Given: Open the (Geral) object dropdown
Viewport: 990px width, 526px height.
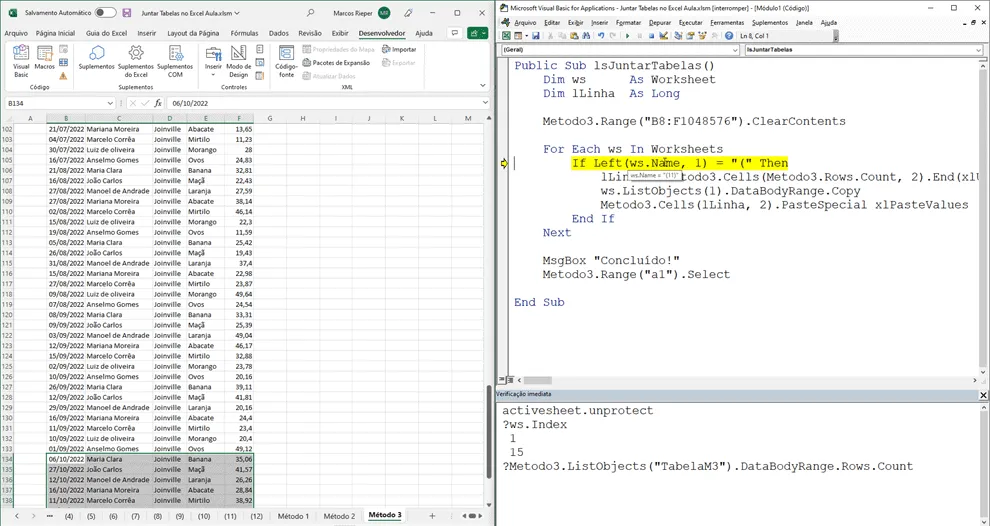Looking at the screenshot, I should [x=735, y=49].
